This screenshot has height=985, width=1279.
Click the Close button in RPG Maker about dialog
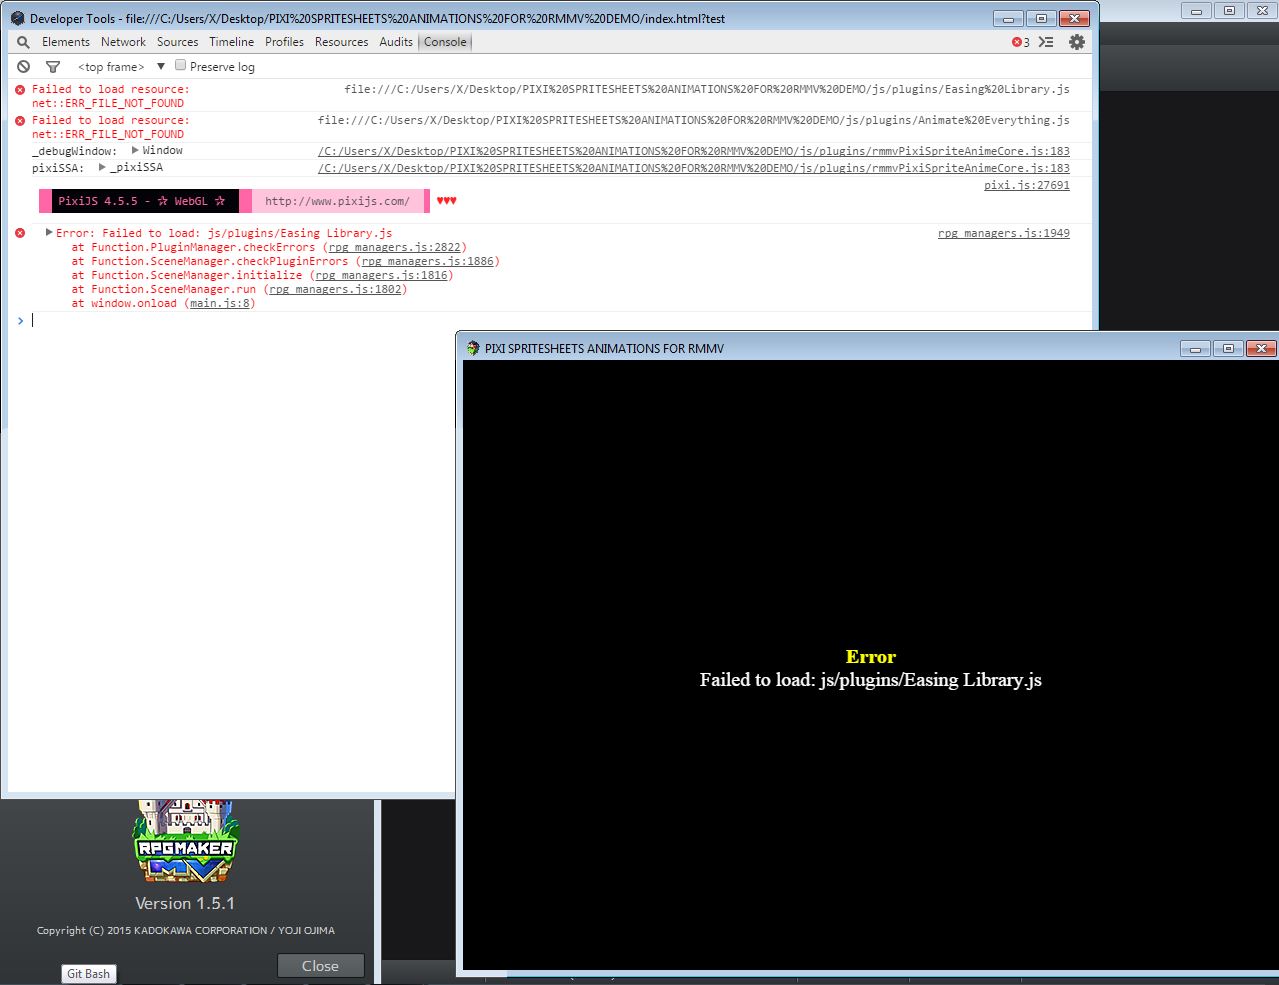tap(320, 966)
